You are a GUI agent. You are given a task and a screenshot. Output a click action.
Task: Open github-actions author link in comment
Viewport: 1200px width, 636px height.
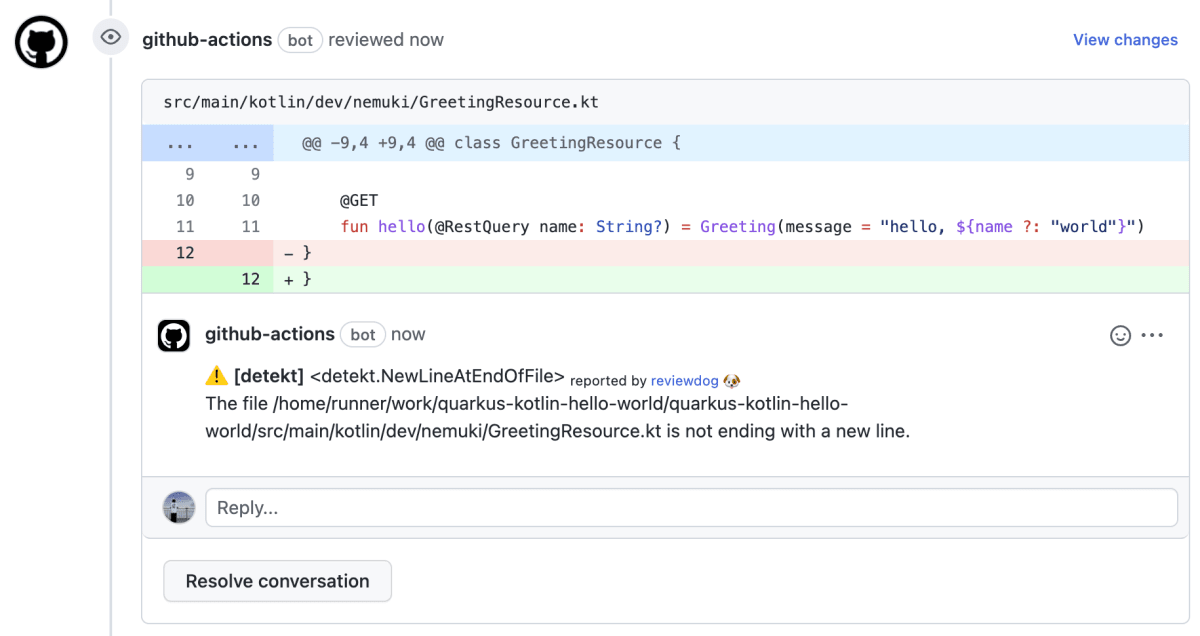[269, 334]
